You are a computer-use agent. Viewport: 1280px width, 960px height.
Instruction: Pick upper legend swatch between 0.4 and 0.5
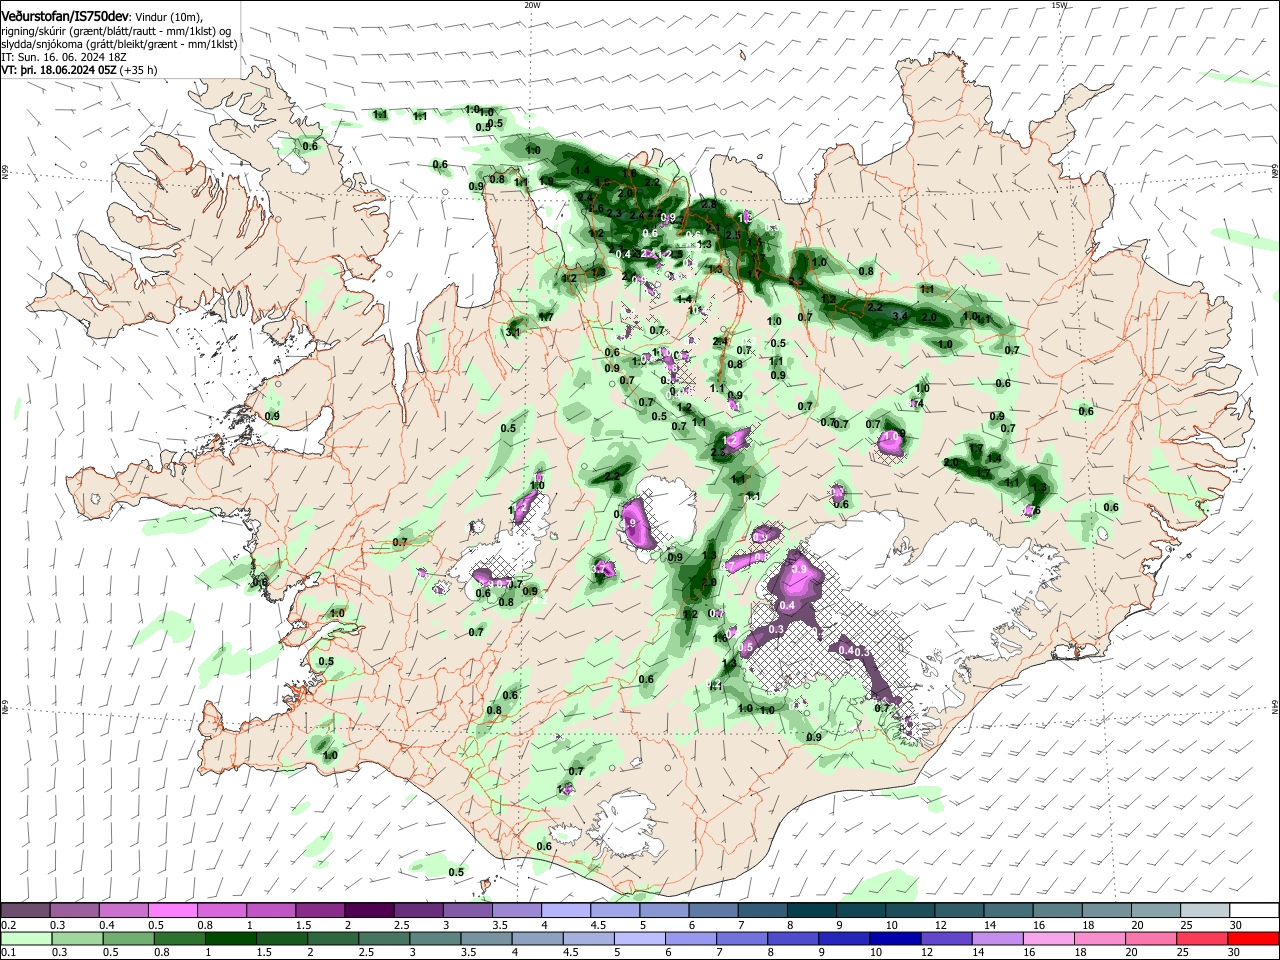pos(123,910)
